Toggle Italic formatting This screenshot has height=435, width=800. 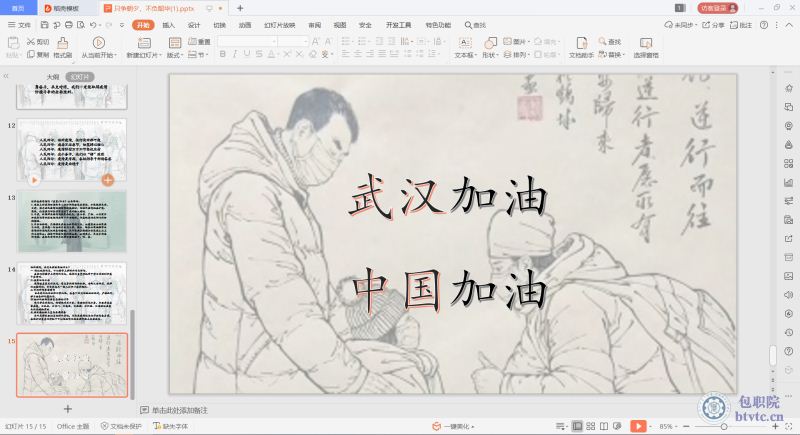tap(235, 54)
